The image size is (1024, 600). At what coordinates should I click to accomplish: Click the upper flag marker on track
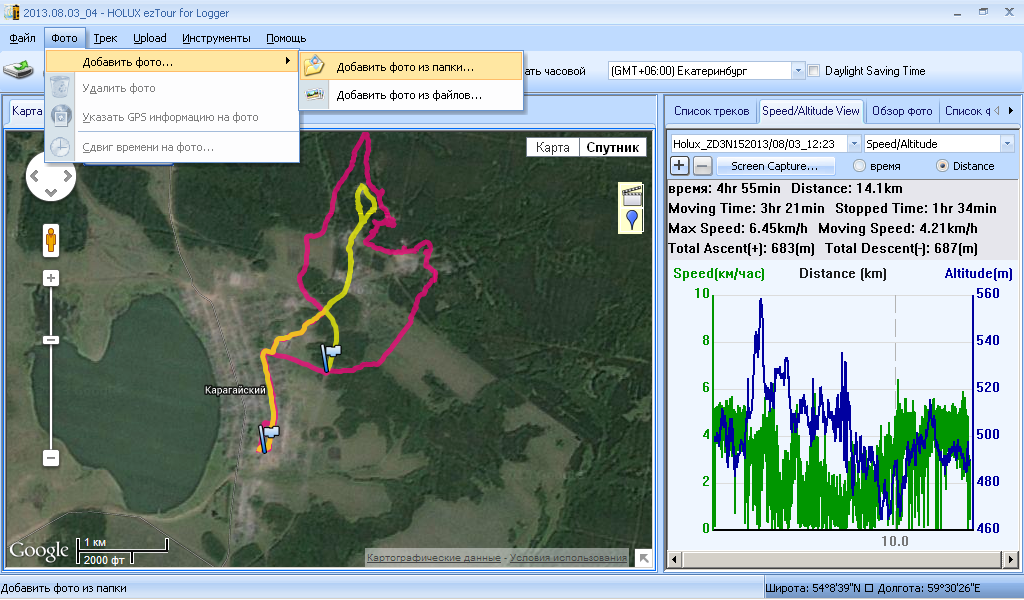tap(330, 358)
